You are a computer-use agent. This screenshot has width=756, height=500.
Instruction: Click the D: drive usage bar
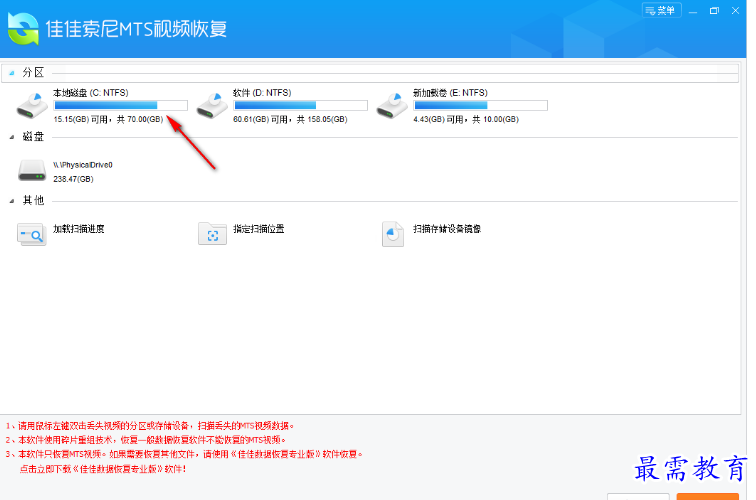300,105
